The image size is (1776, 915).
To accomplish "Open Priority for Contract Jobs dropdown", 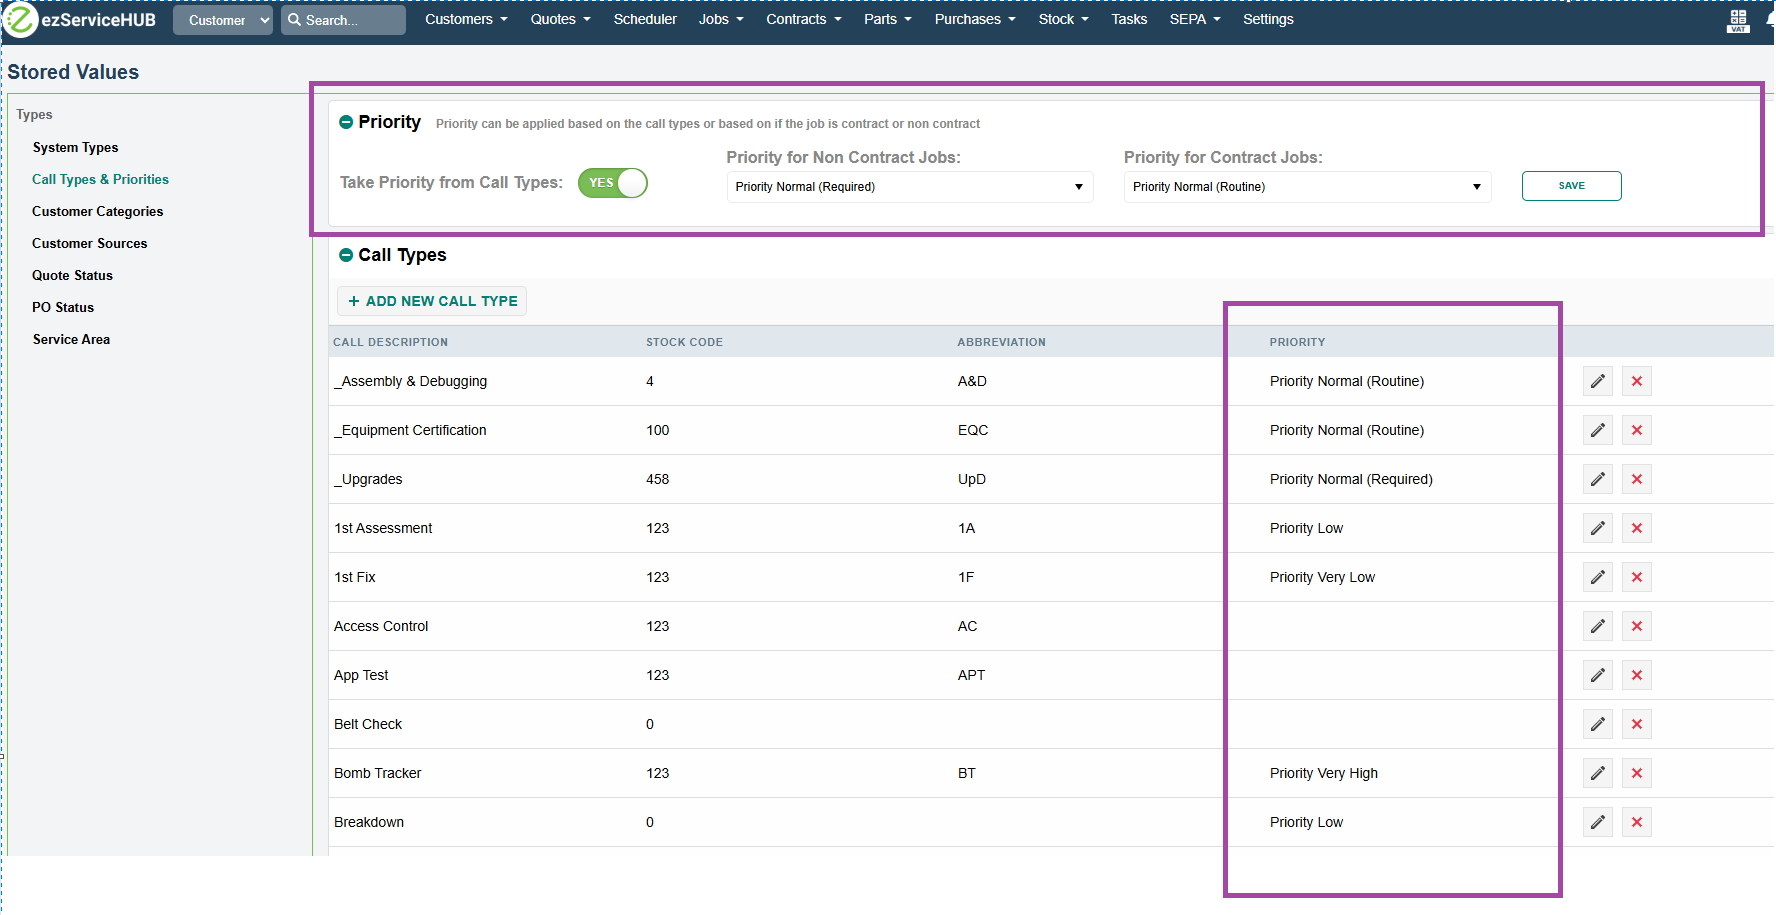I will pyautogui.click(x=1306, y=187).
